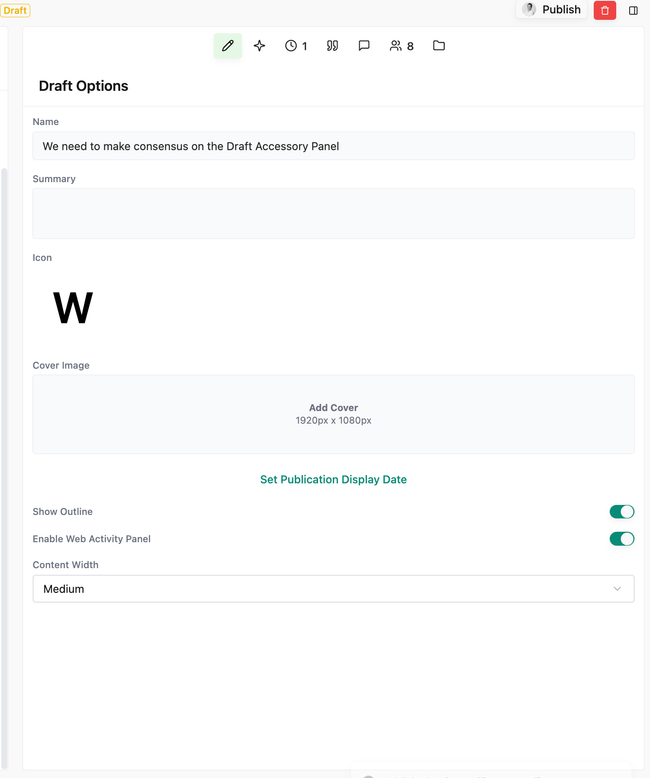This screenshot has height=778, width=650.
Task: Click the chevron on the Medium dropdown
Action: click(618, 589)
